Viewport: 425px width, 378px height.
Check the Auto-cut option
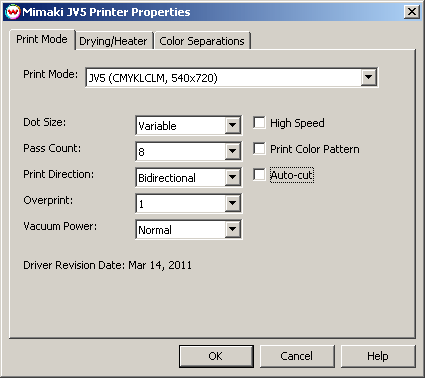(259, 174)
